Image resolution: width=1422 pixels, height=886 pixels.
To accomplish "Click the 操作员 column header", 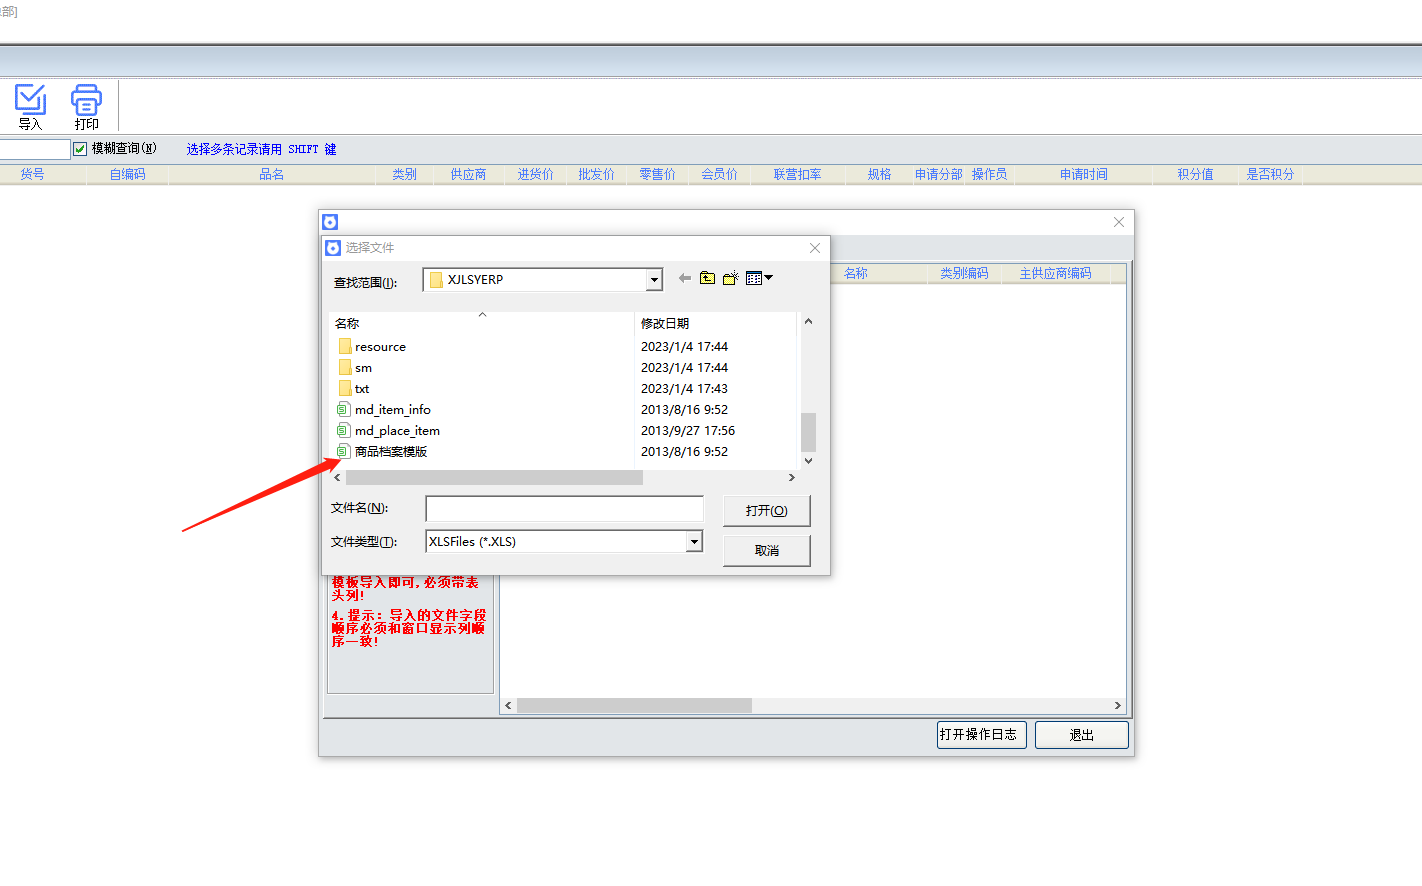I will tap(989, 174).
